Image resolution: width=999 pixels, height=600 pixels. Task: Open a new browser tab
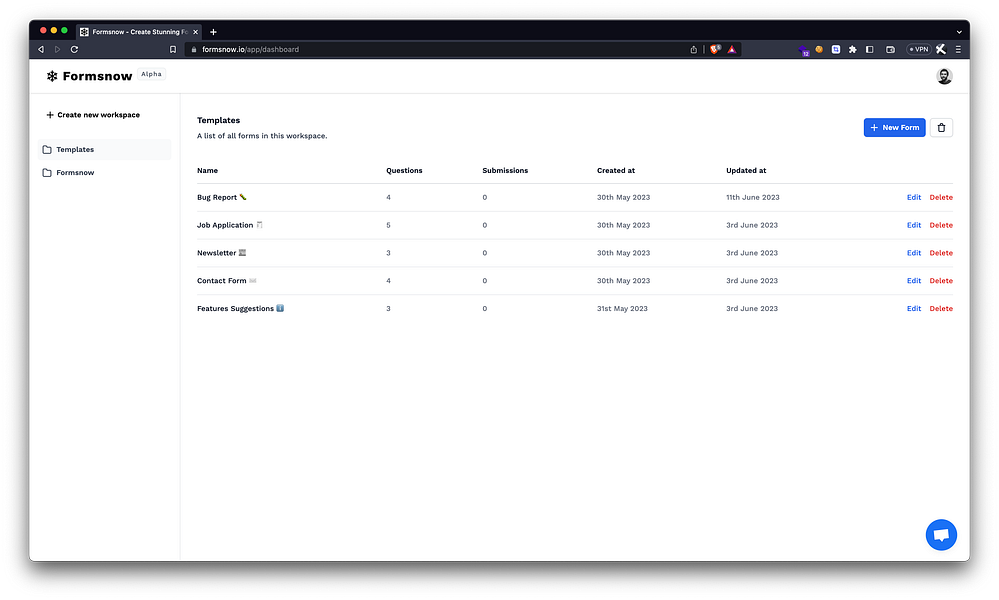[213, 32]
